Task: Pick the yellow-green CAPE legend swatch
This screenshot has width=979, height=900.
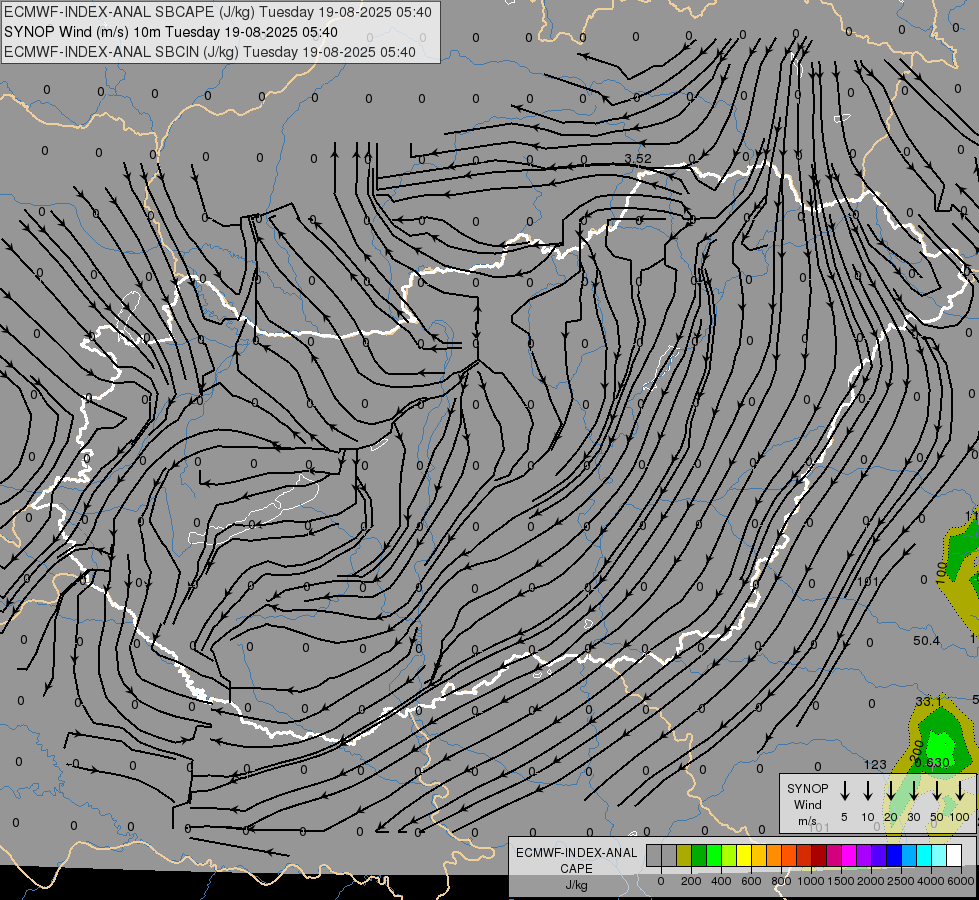Action: point(729,855)
